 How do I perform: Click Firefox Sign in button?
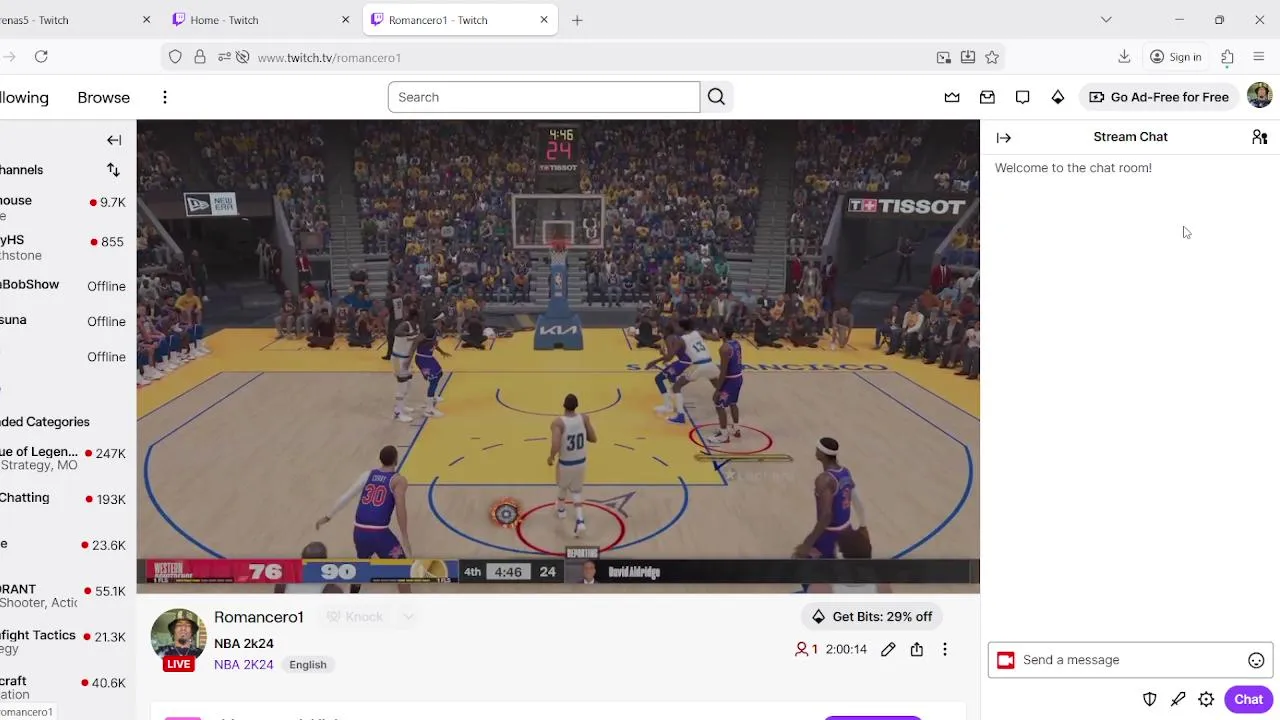click(1175, 57)
